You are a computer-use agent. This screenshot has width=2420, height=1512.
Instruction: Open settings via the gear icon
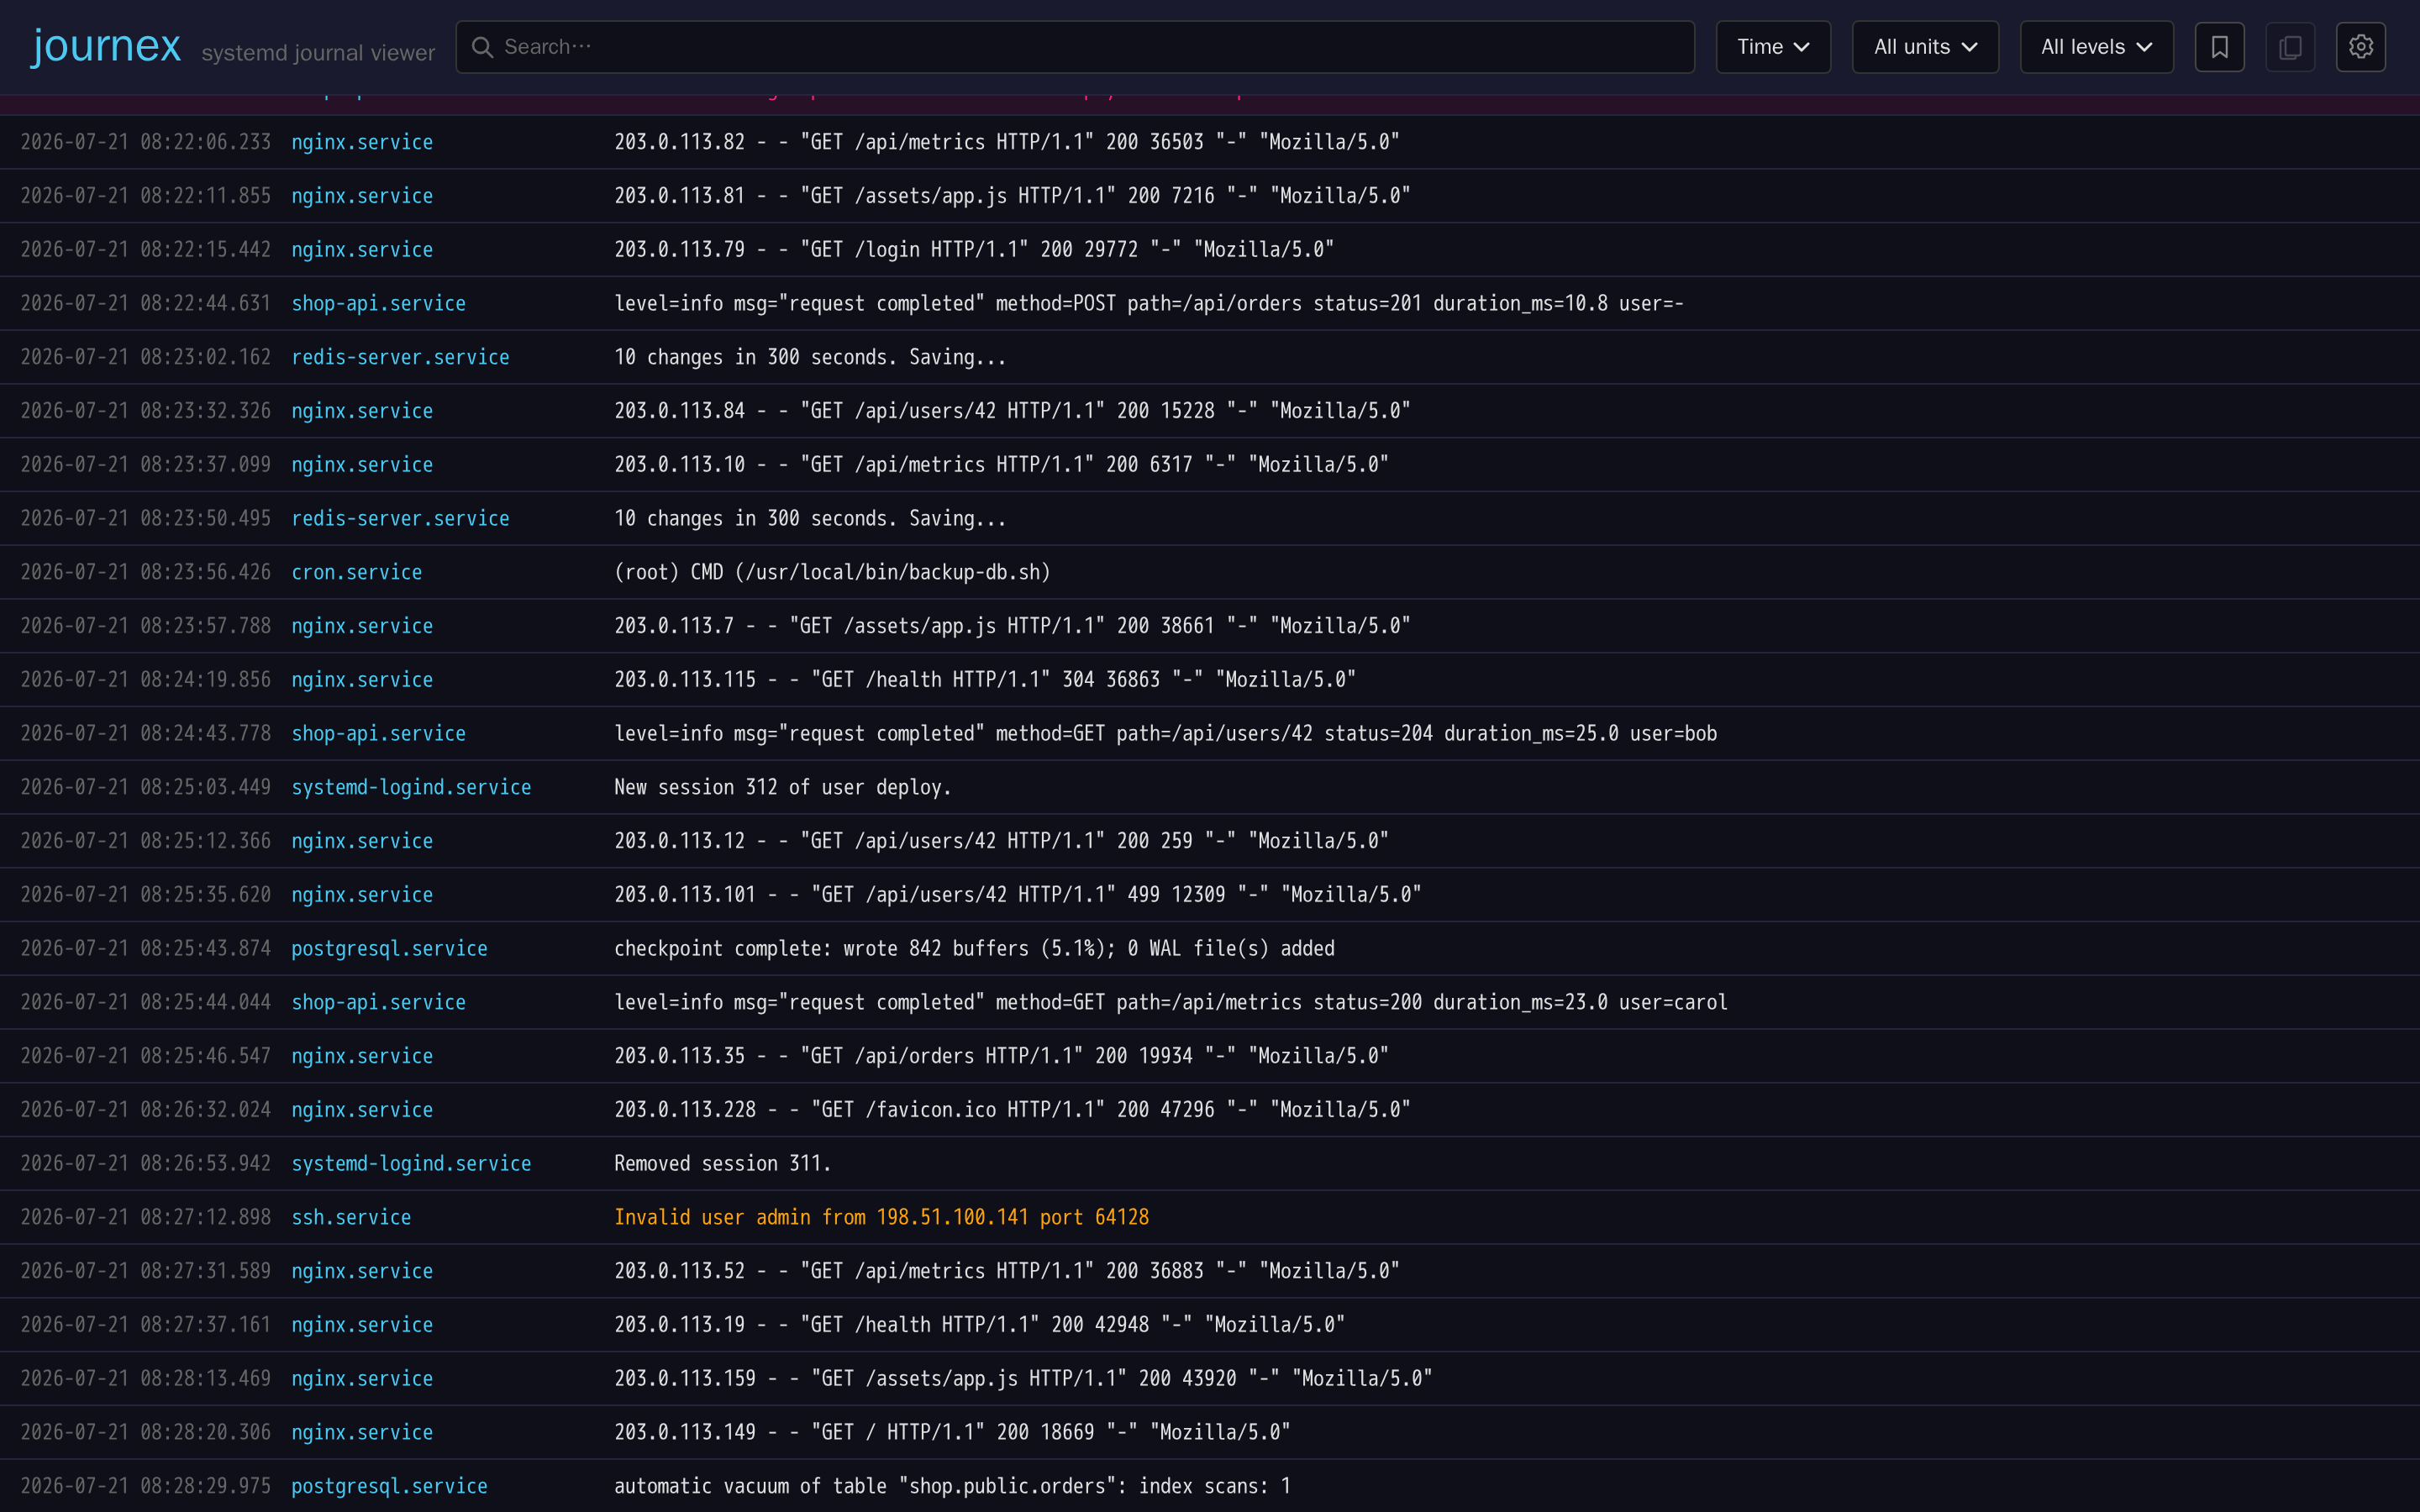[x=2361, y=47]
